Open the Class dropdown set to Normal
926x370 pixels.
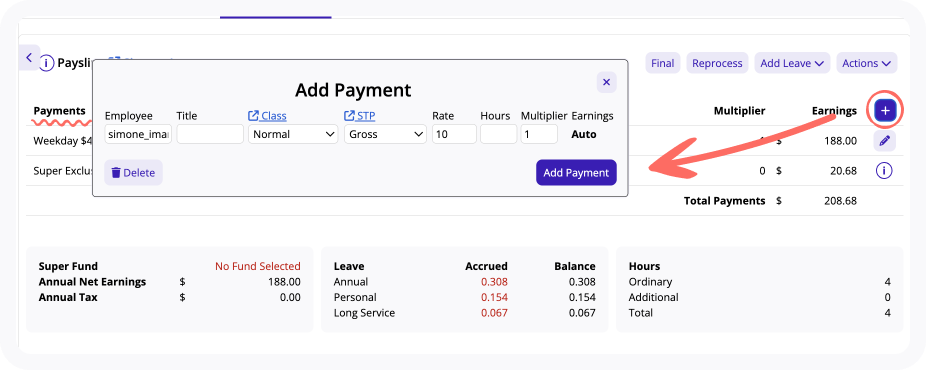(x=293, y=134)
